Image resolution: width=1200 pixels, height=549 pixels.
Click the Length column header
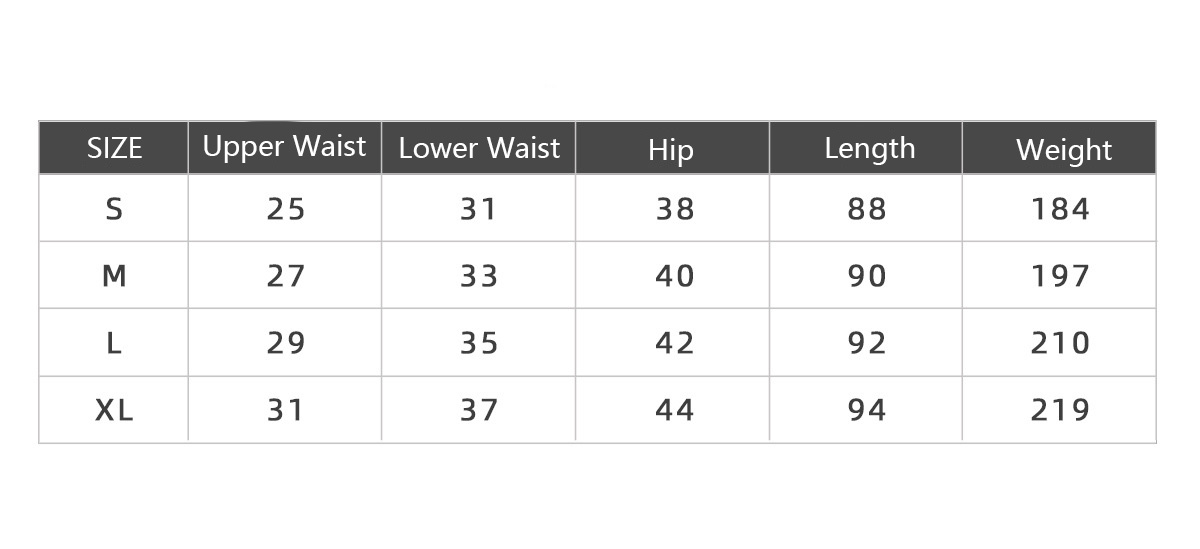point(869,149)
